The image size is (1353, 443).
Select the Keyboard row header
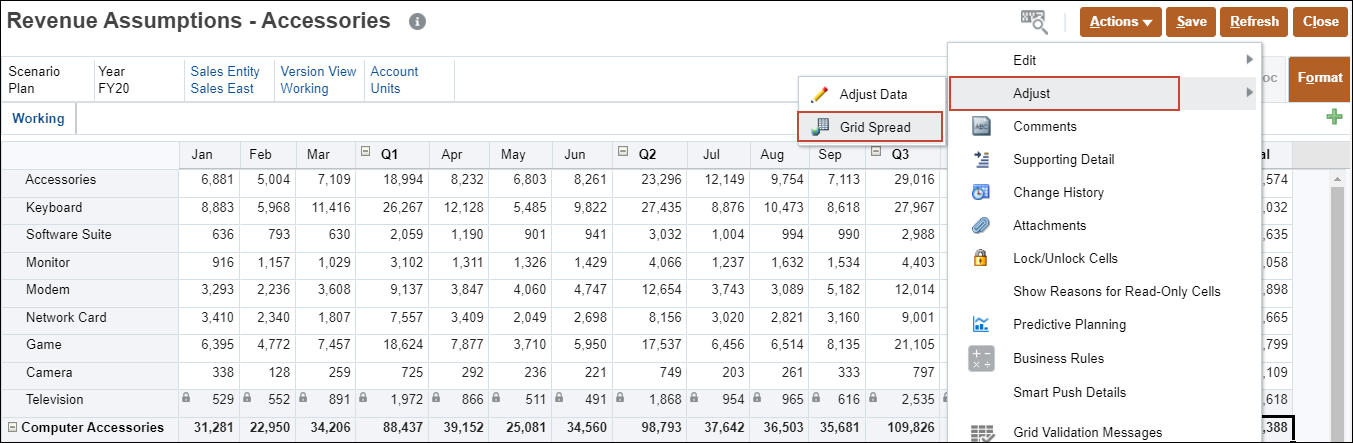pyautogui.click(x=89, y=208)
